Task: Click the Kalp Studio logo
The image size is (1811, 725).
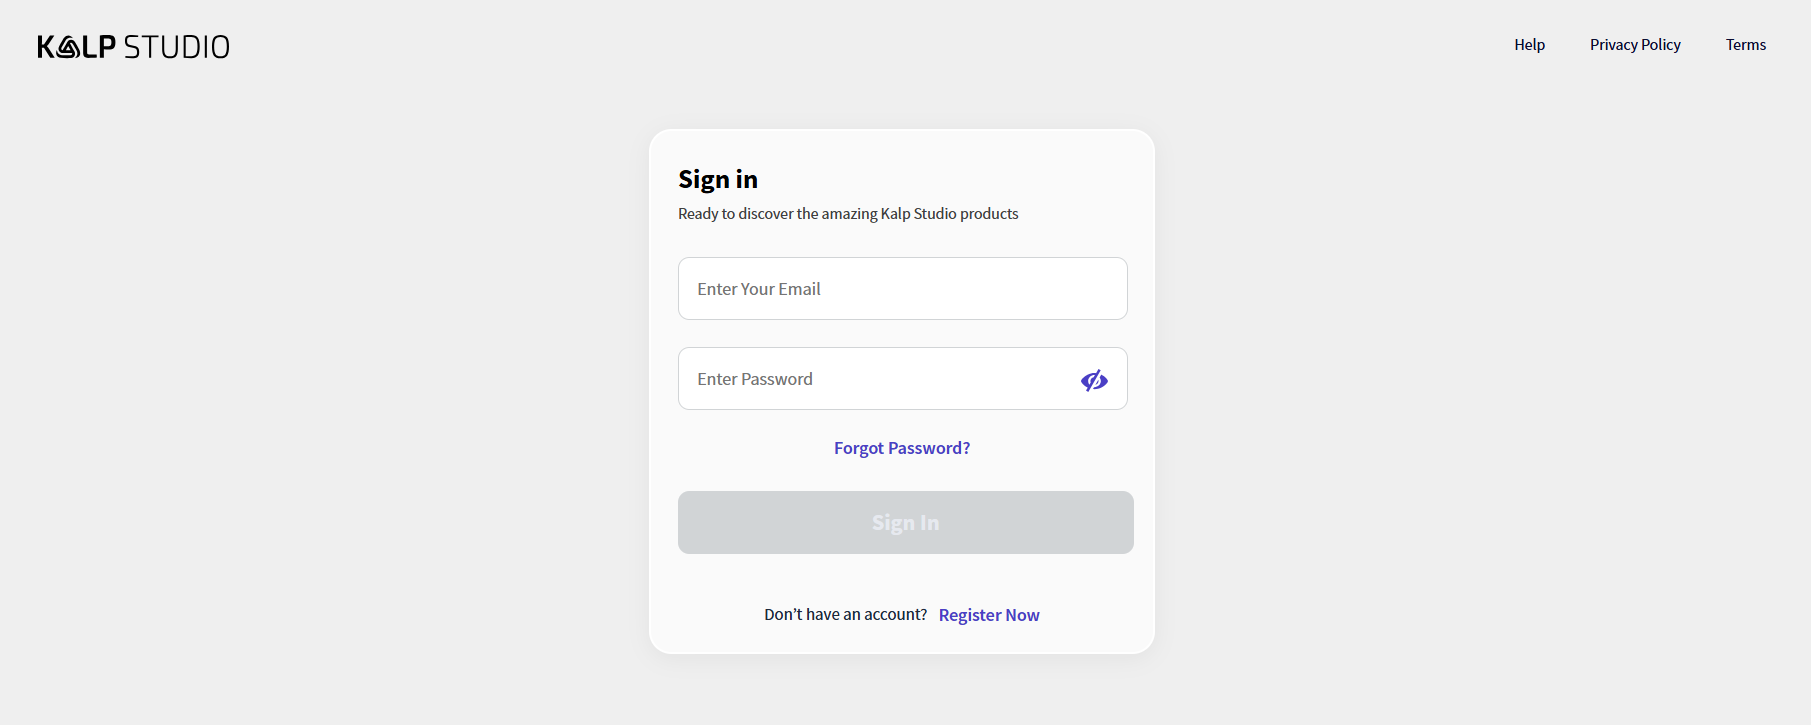Action: point(133,47)
